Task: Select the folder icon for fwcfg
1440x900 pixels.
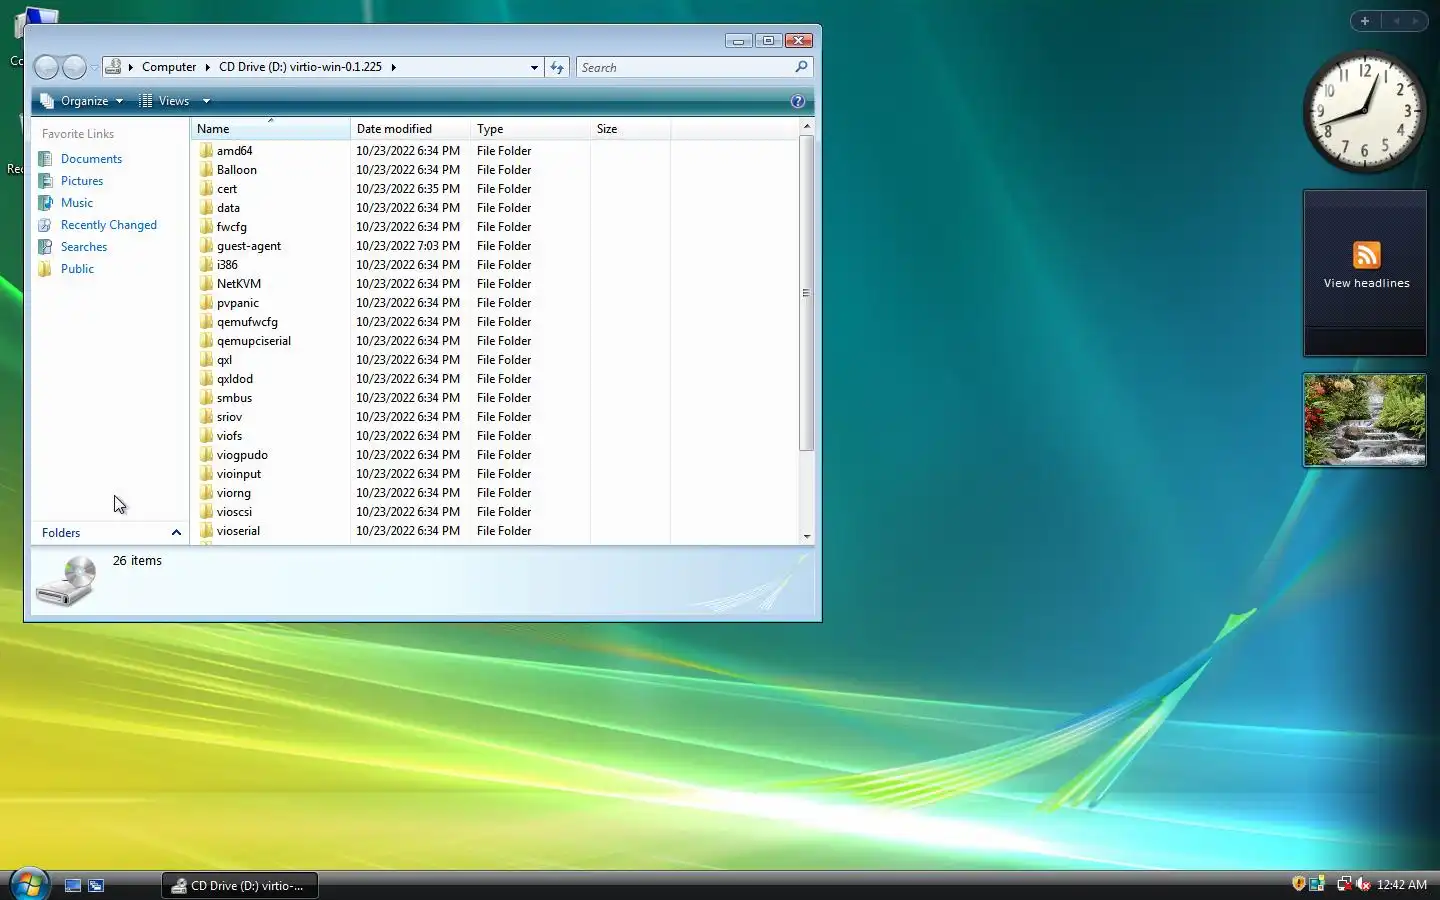Action: [206, 227]
